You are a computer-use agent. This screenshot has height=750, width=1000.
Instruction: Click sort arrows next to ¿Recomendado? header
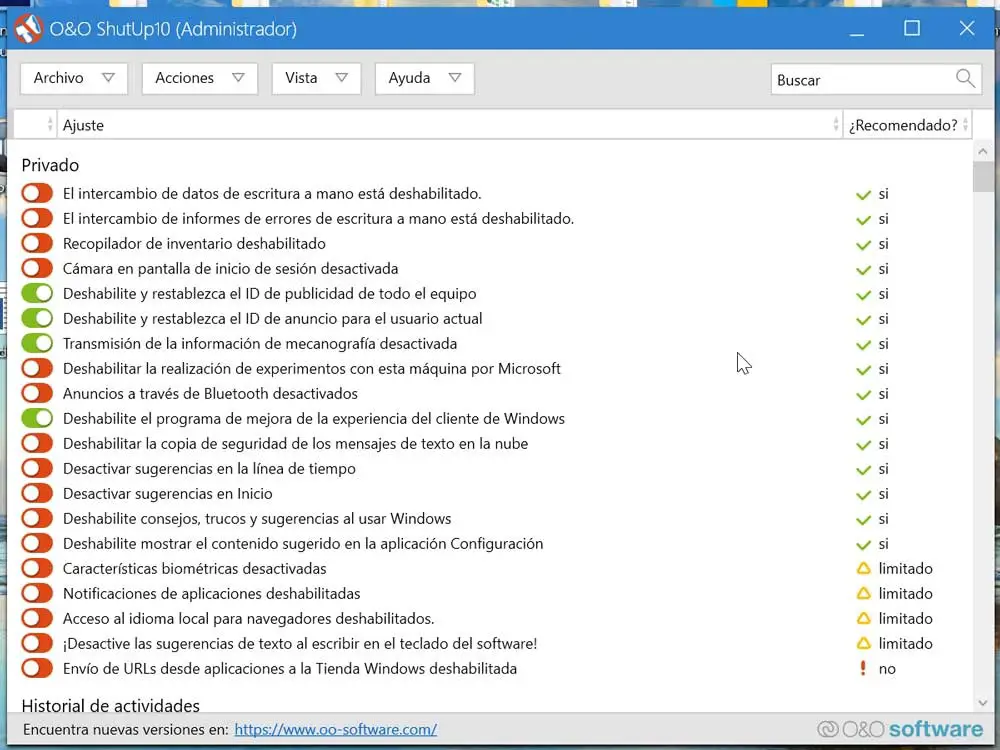[x=966, y=124]
